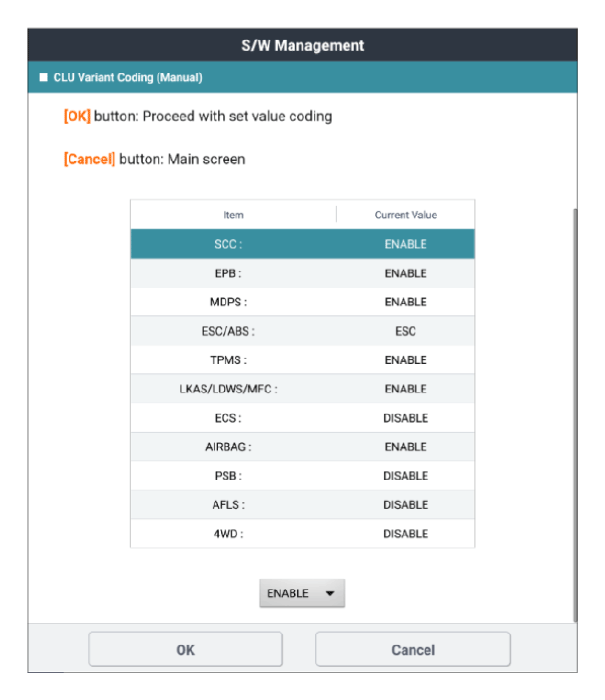605x700 pixels.
Task: Click the ENABLE combo box label
Action: pyautogui.click(x=288, y=593)
